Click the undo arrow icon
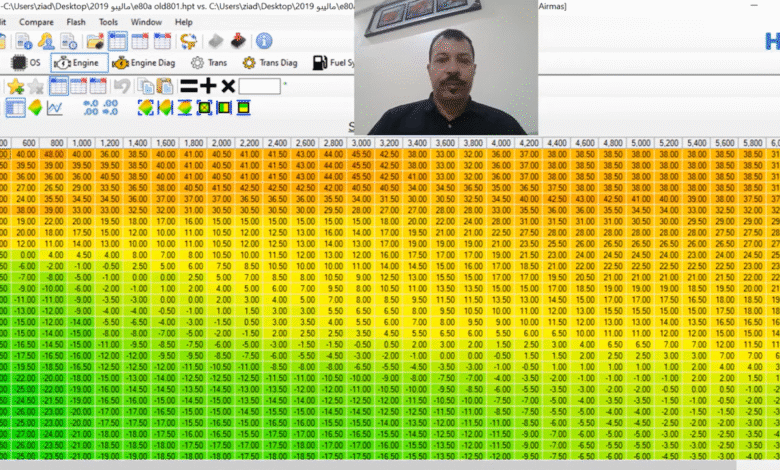 [x=121, y=86]
